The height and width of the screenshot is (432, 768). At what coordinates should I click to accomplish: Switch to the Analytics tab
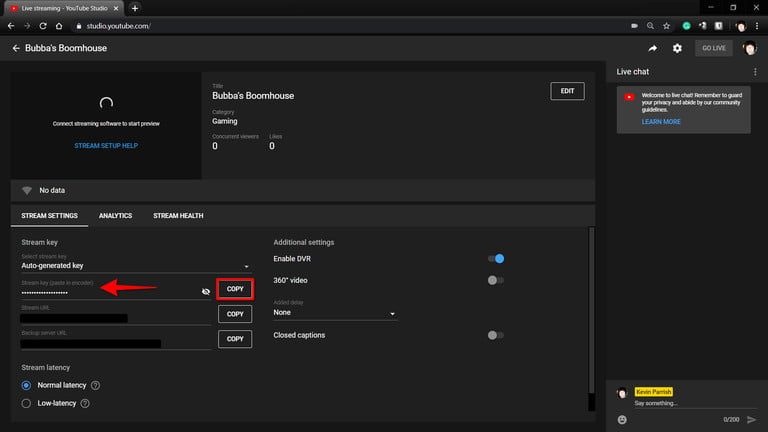(x=115, y=215)
